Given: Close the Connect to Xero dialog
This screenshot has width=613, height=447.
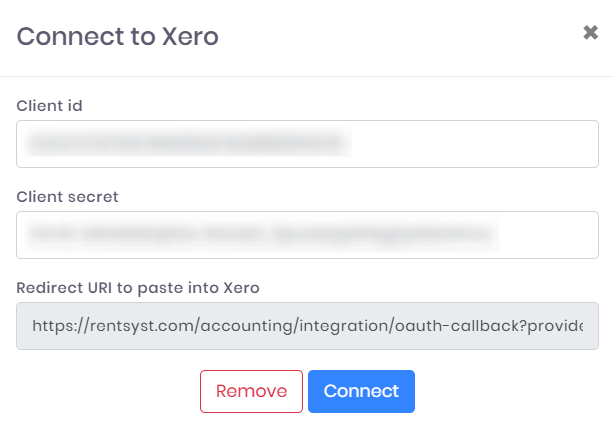Looking at the screenshot, I should (x=590, y=33).
